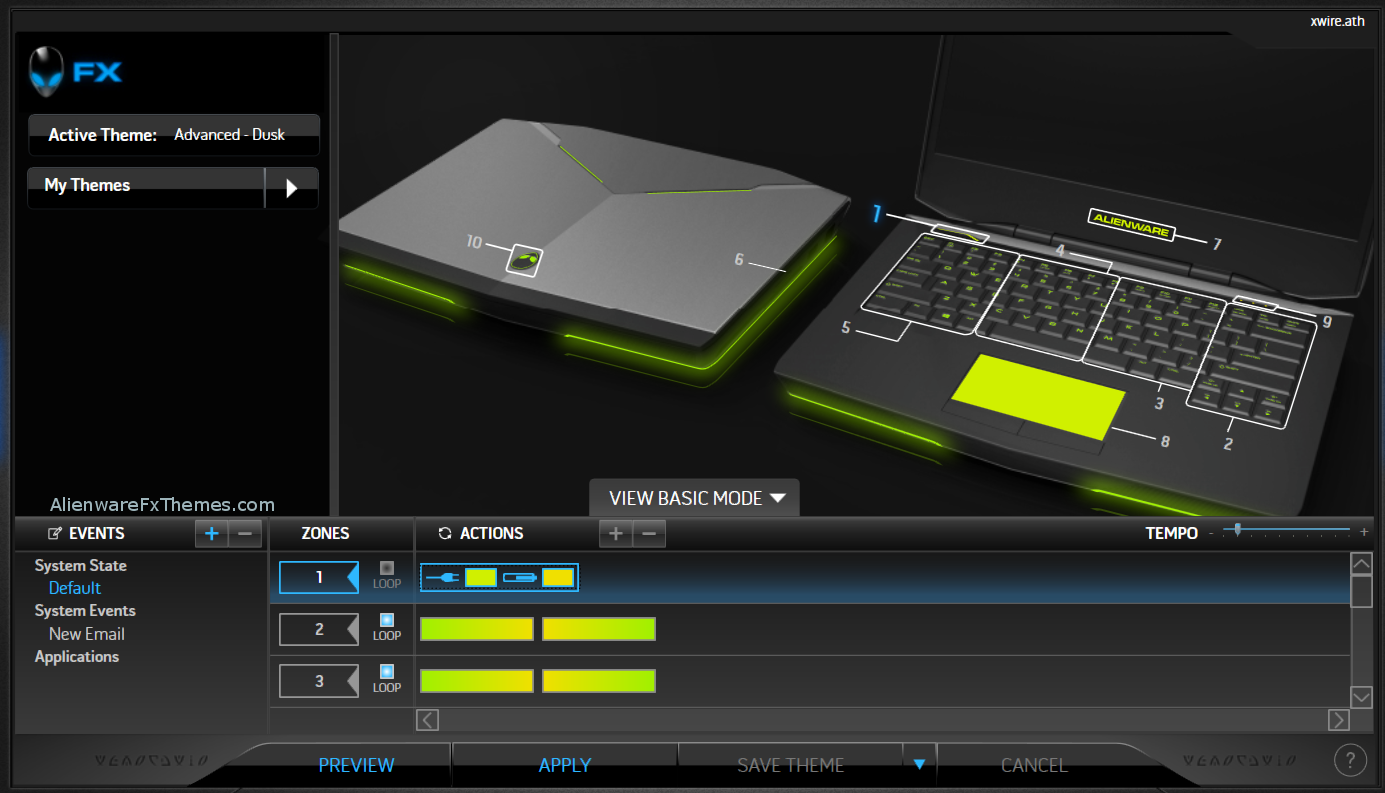
Task: Select the second color swatch in zone 1 actions
Action: 557,577
